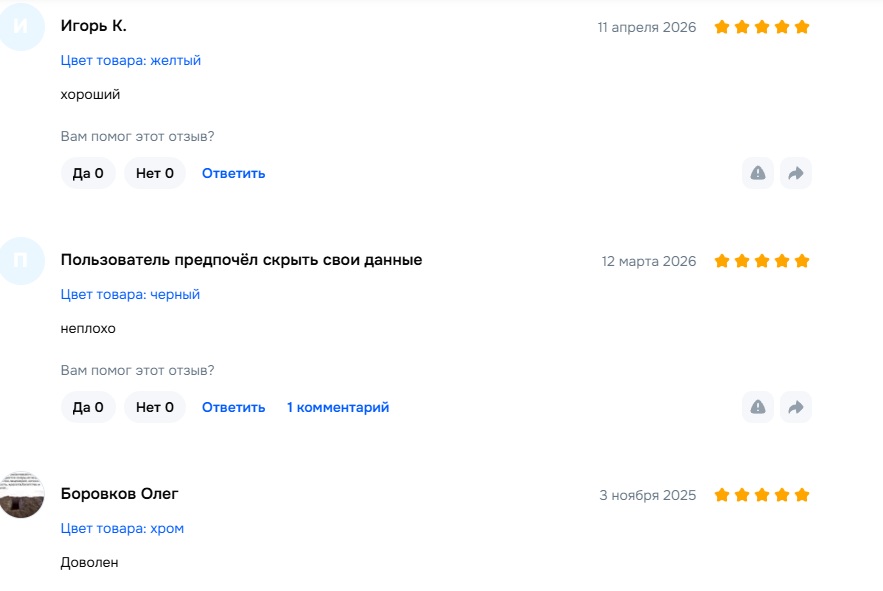883x591 pixels.
Task: Expand '1 комментарий' under the anonymous review
Action: coord(338,407)
